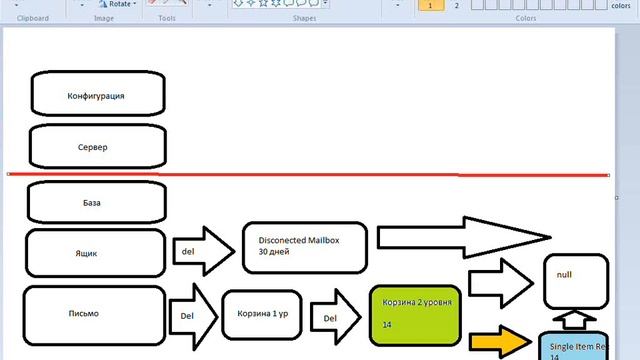Open the Brushes dropdown arrow beside Tools
The image size is (640, 360).
209,5
